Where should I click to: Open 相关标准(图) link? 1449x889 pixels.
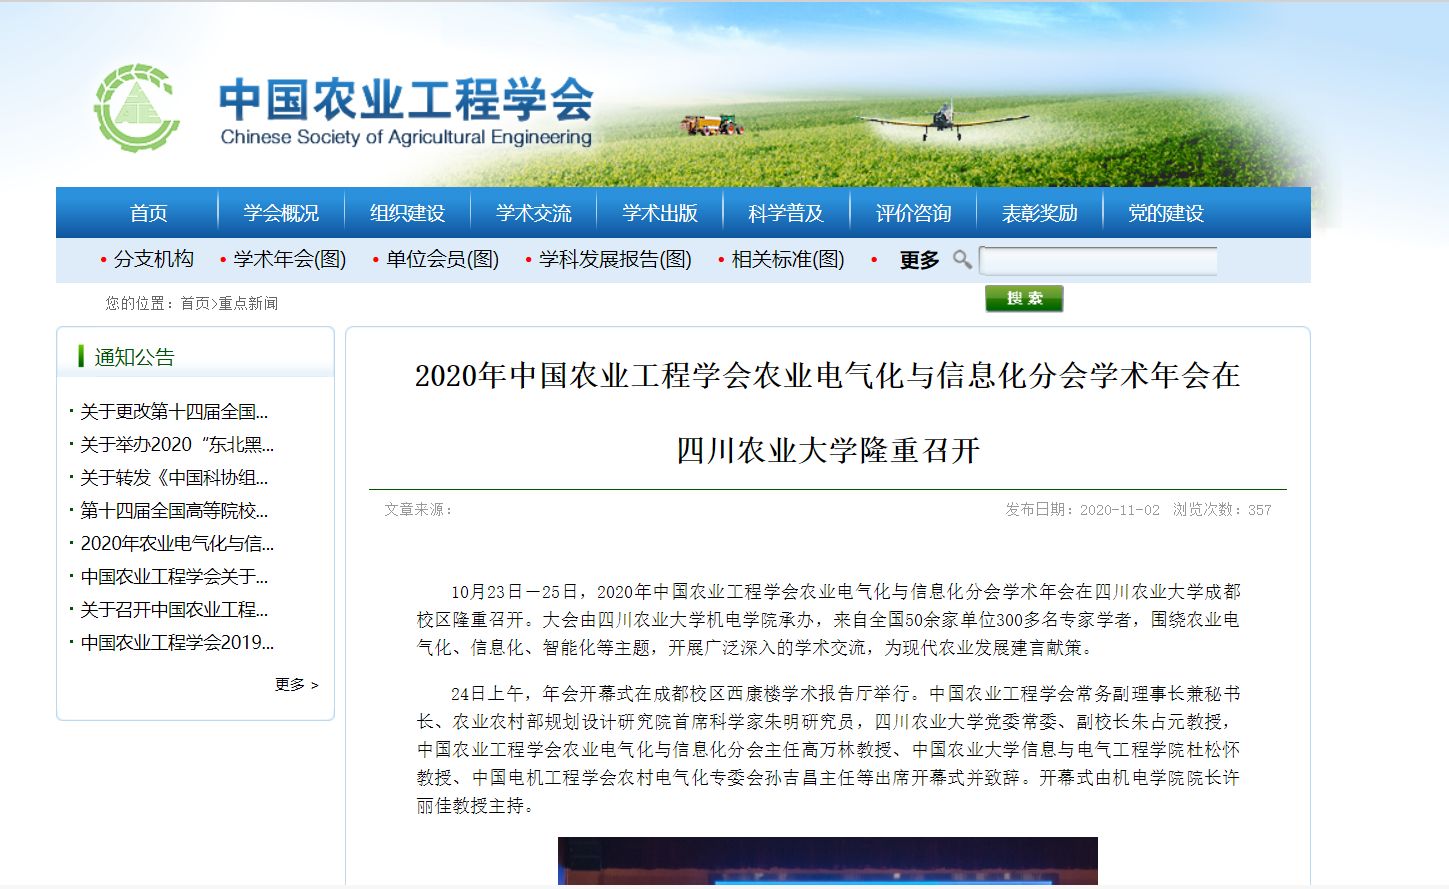(788, 259)
